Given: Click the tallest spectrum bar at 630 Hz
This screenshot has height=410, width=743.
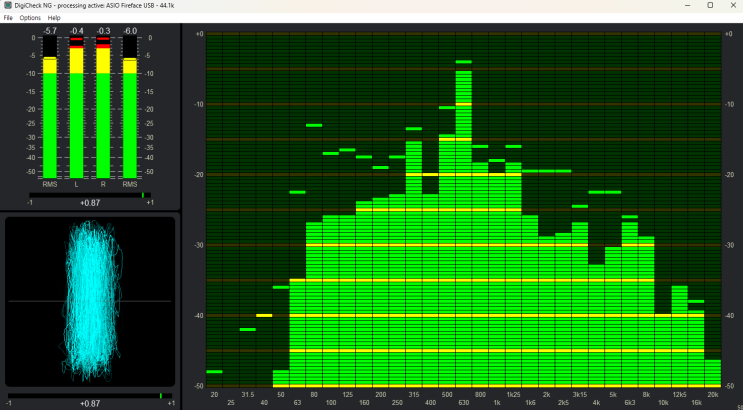Looking at the screenshot, I should [x=463, y=228].
